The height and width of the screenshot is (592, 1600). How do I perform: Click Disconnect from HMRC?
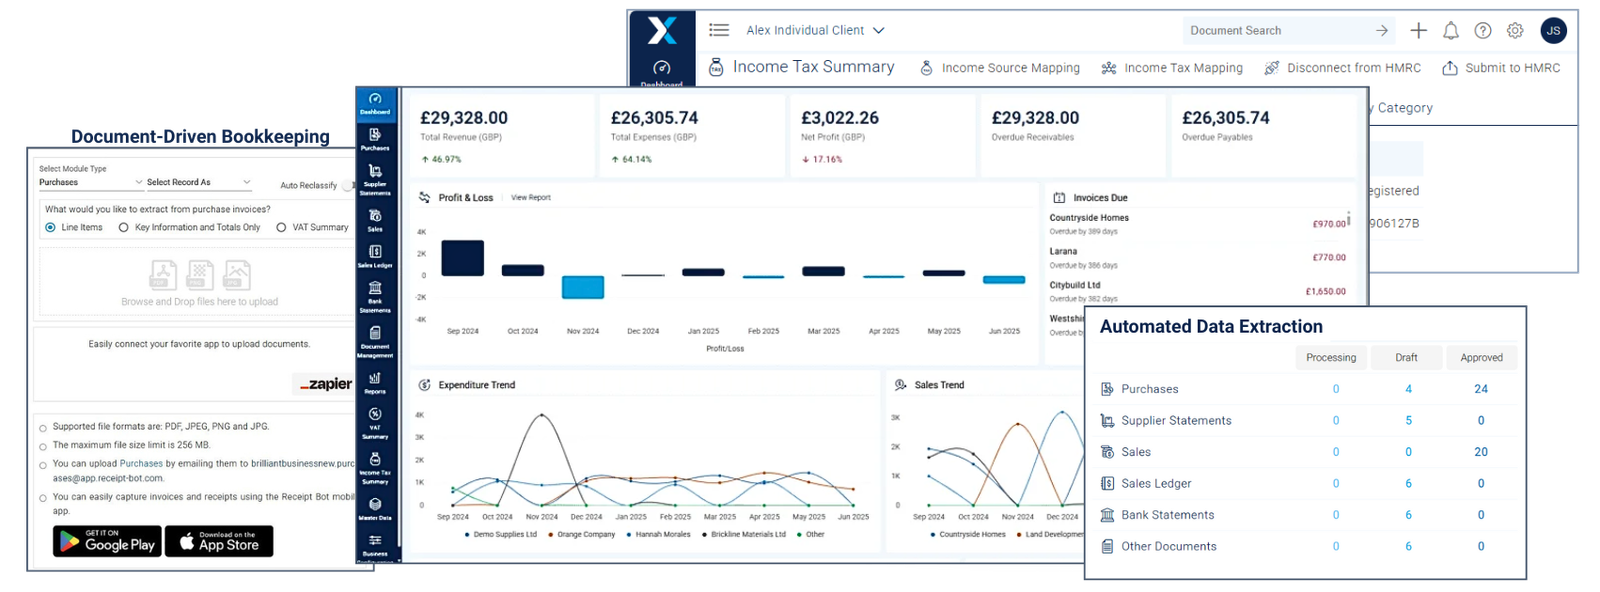1342,68
